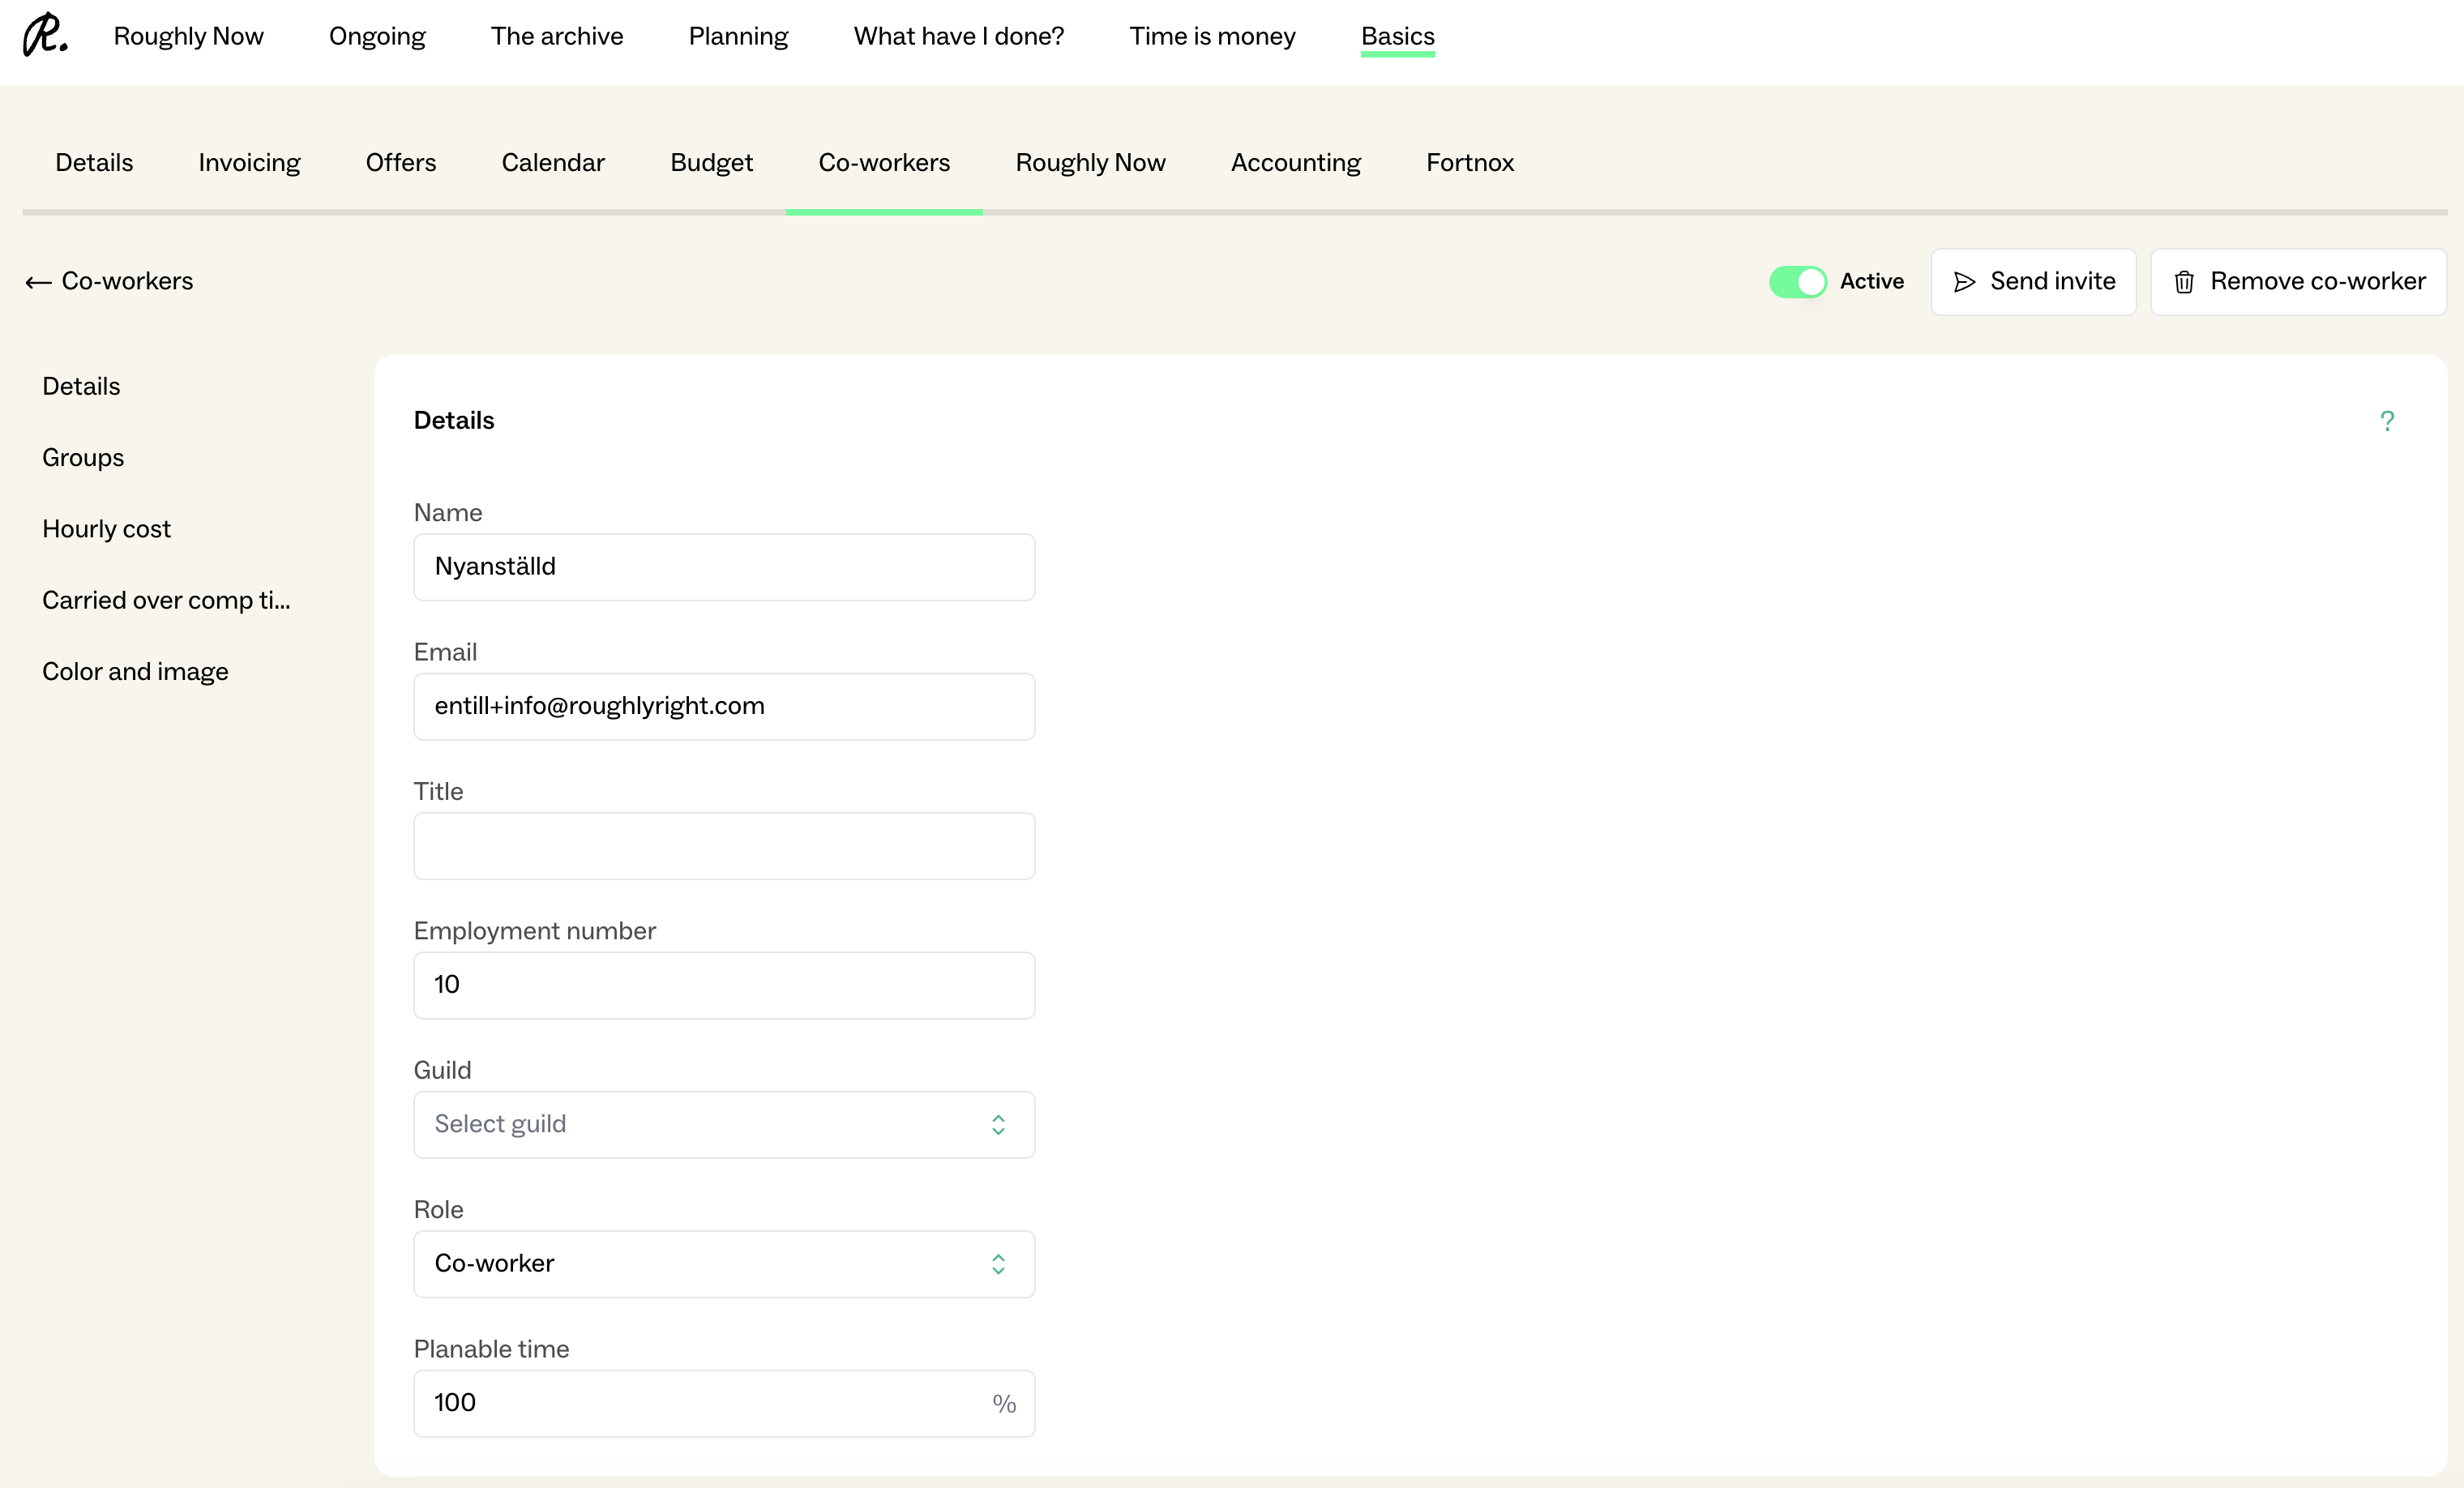Open Color and image section
2464x1488 pixels.
click(135, 672)
